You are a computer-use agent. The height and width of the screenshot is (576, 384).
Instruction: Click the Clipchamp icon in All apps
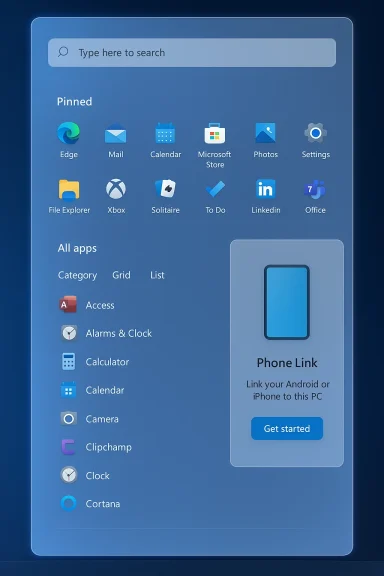[x=68, y=447]
